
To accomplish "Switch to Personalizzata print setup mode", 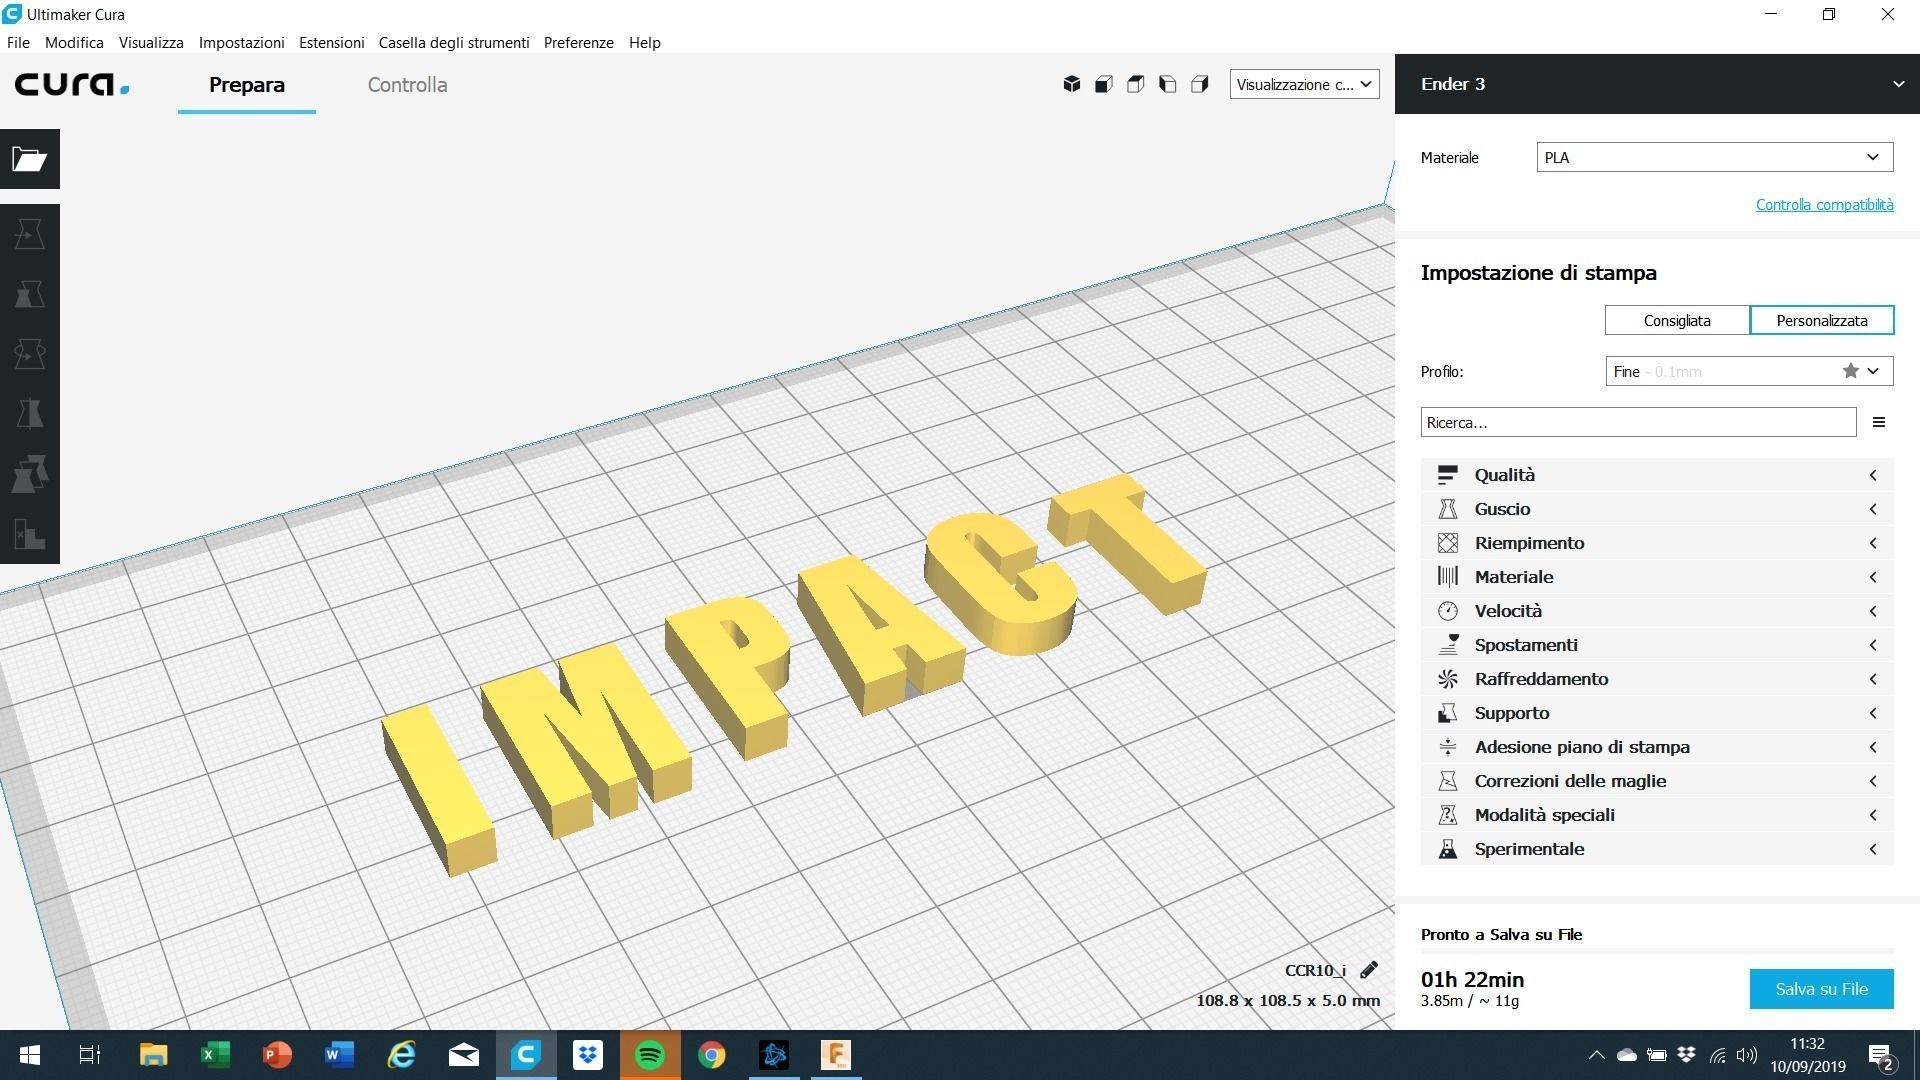I will pyautogui.click(x=1822, y=320).
